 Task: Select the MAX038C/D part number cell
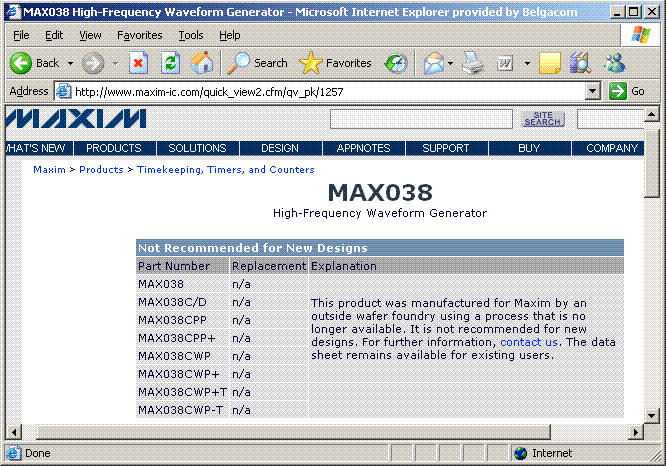183,302
